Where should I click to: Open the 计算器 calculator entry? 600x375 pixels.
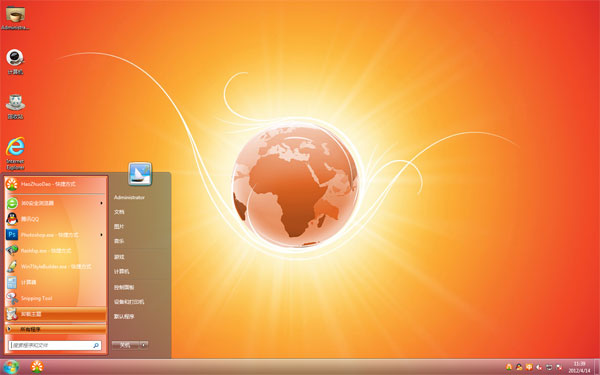point(55,282)
